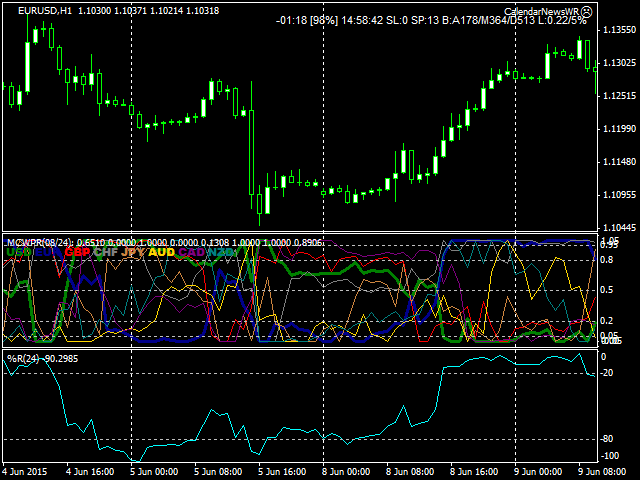Click the 8 Jun 08:00 time axis label
640x480 pixels.
[410, 472]
